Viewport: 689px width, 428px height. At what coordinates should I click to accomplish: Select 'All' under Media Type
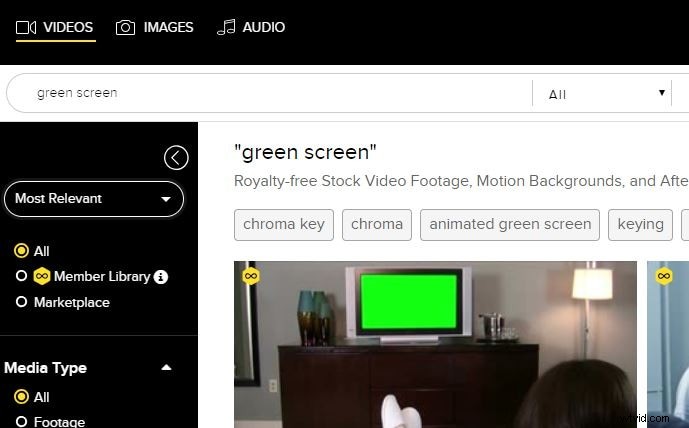coord(21,397)
